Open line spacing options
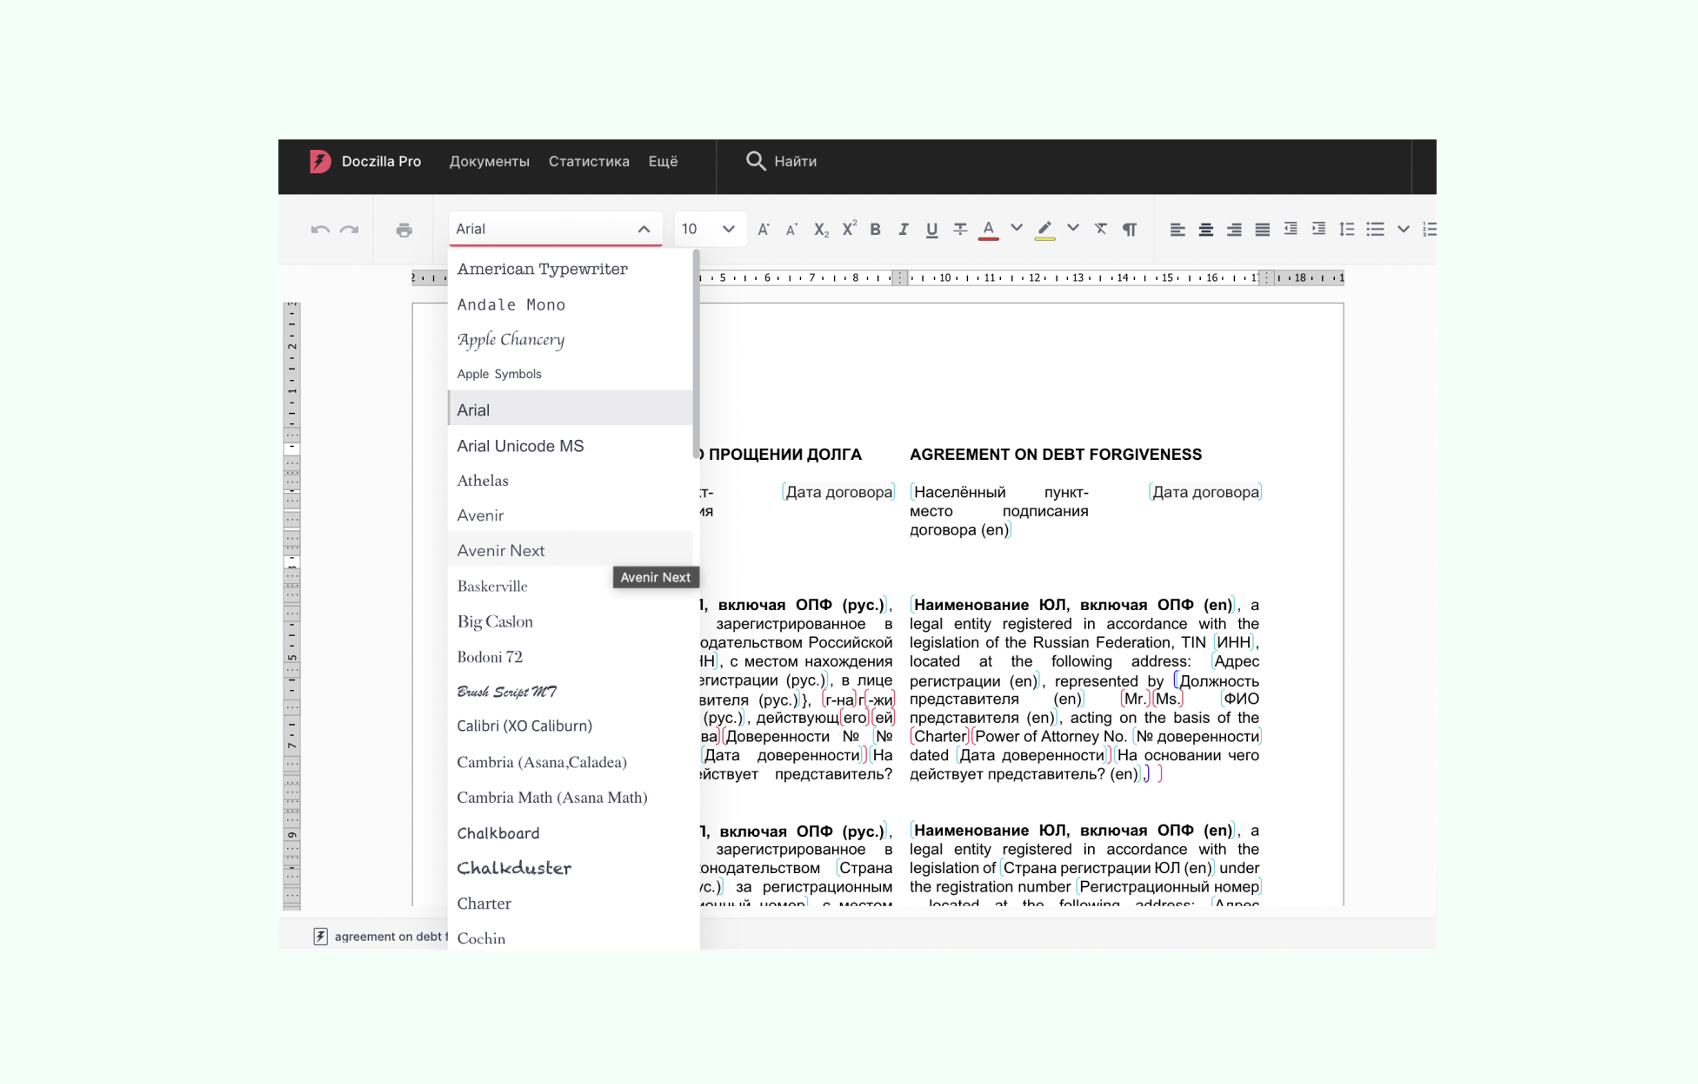 pyautogui.click(x=1346, y=229)
